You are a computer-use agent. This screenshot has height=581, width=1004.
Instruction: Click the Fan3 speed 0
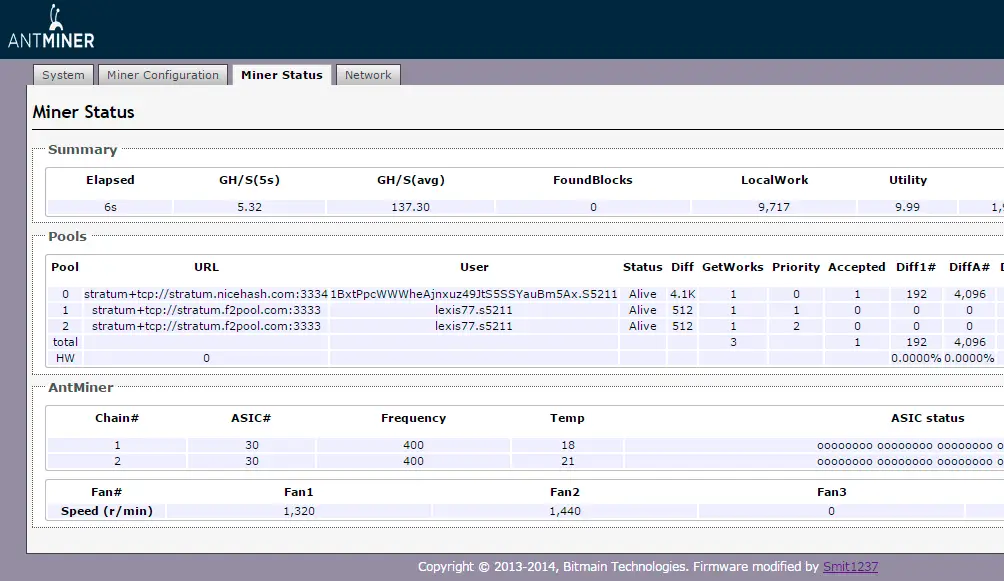click(831, 511)
